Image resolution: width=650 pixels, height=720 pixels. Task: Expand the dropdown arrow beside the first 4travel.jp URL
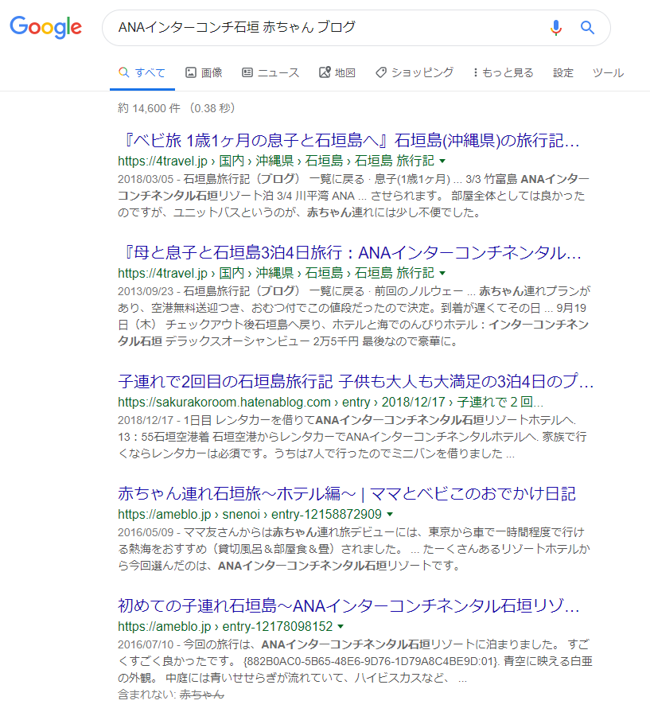tap(443, 161)
